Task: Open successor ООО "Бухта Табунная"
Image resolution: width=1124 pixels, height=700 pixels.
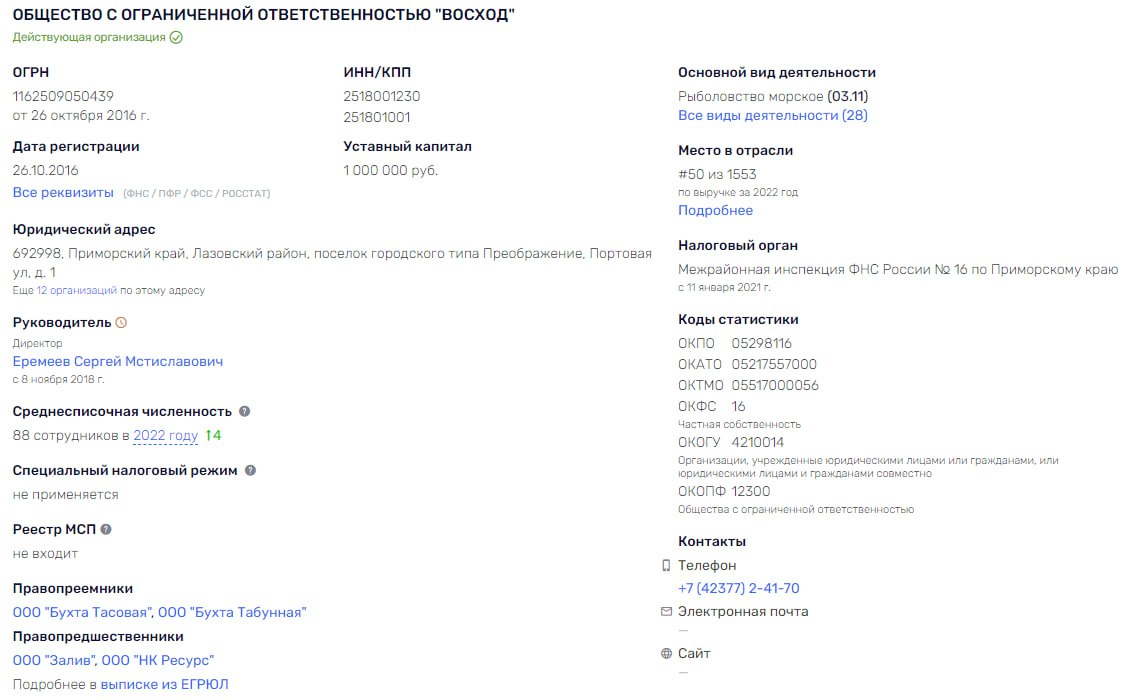Action: (232, 613)
